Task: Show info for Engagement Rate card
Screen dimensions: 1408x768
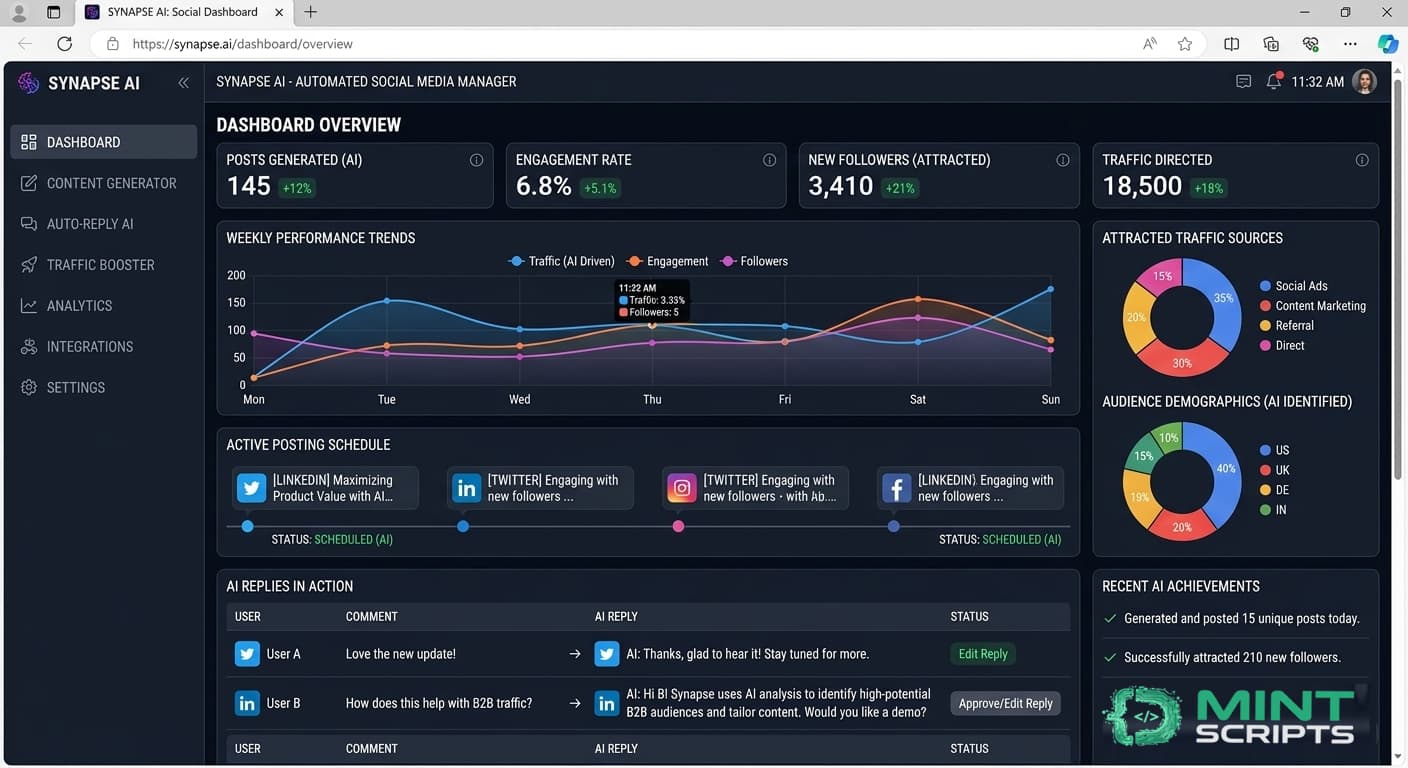Action: point(769,160)
